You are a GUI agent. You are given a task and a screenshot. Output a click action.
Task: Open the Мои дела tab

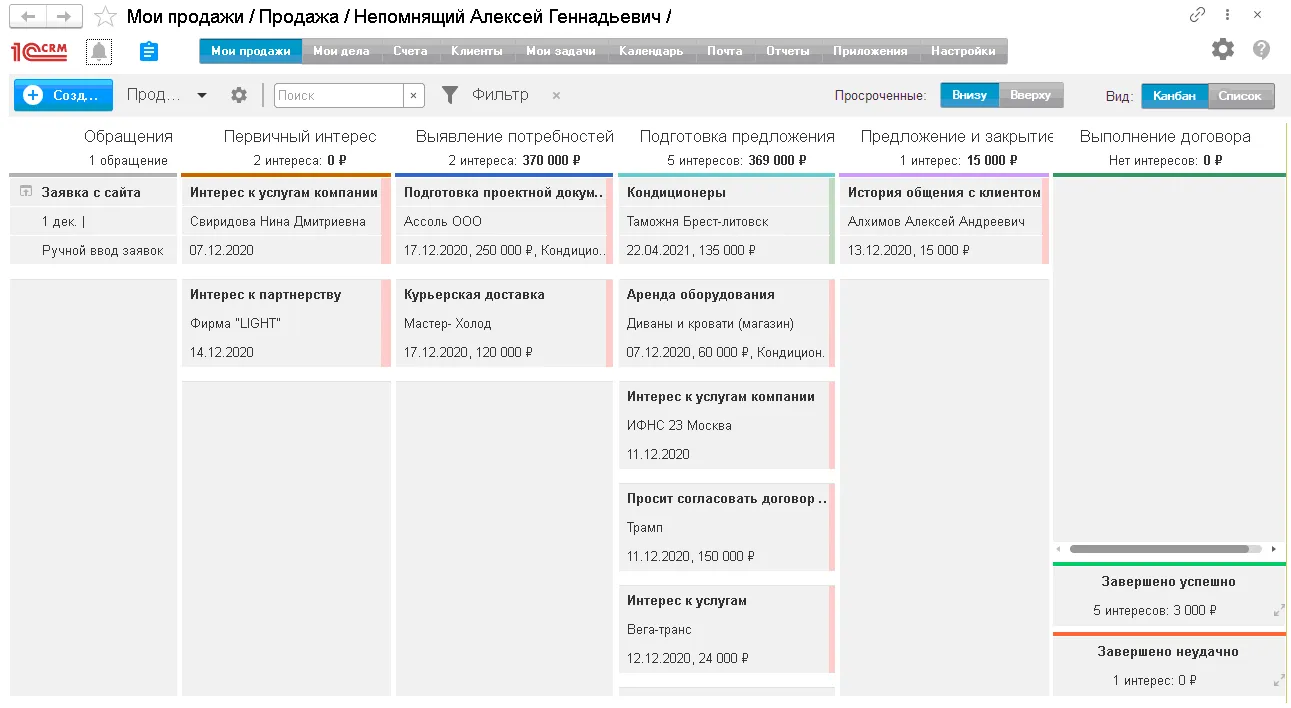tap(341, 51)
